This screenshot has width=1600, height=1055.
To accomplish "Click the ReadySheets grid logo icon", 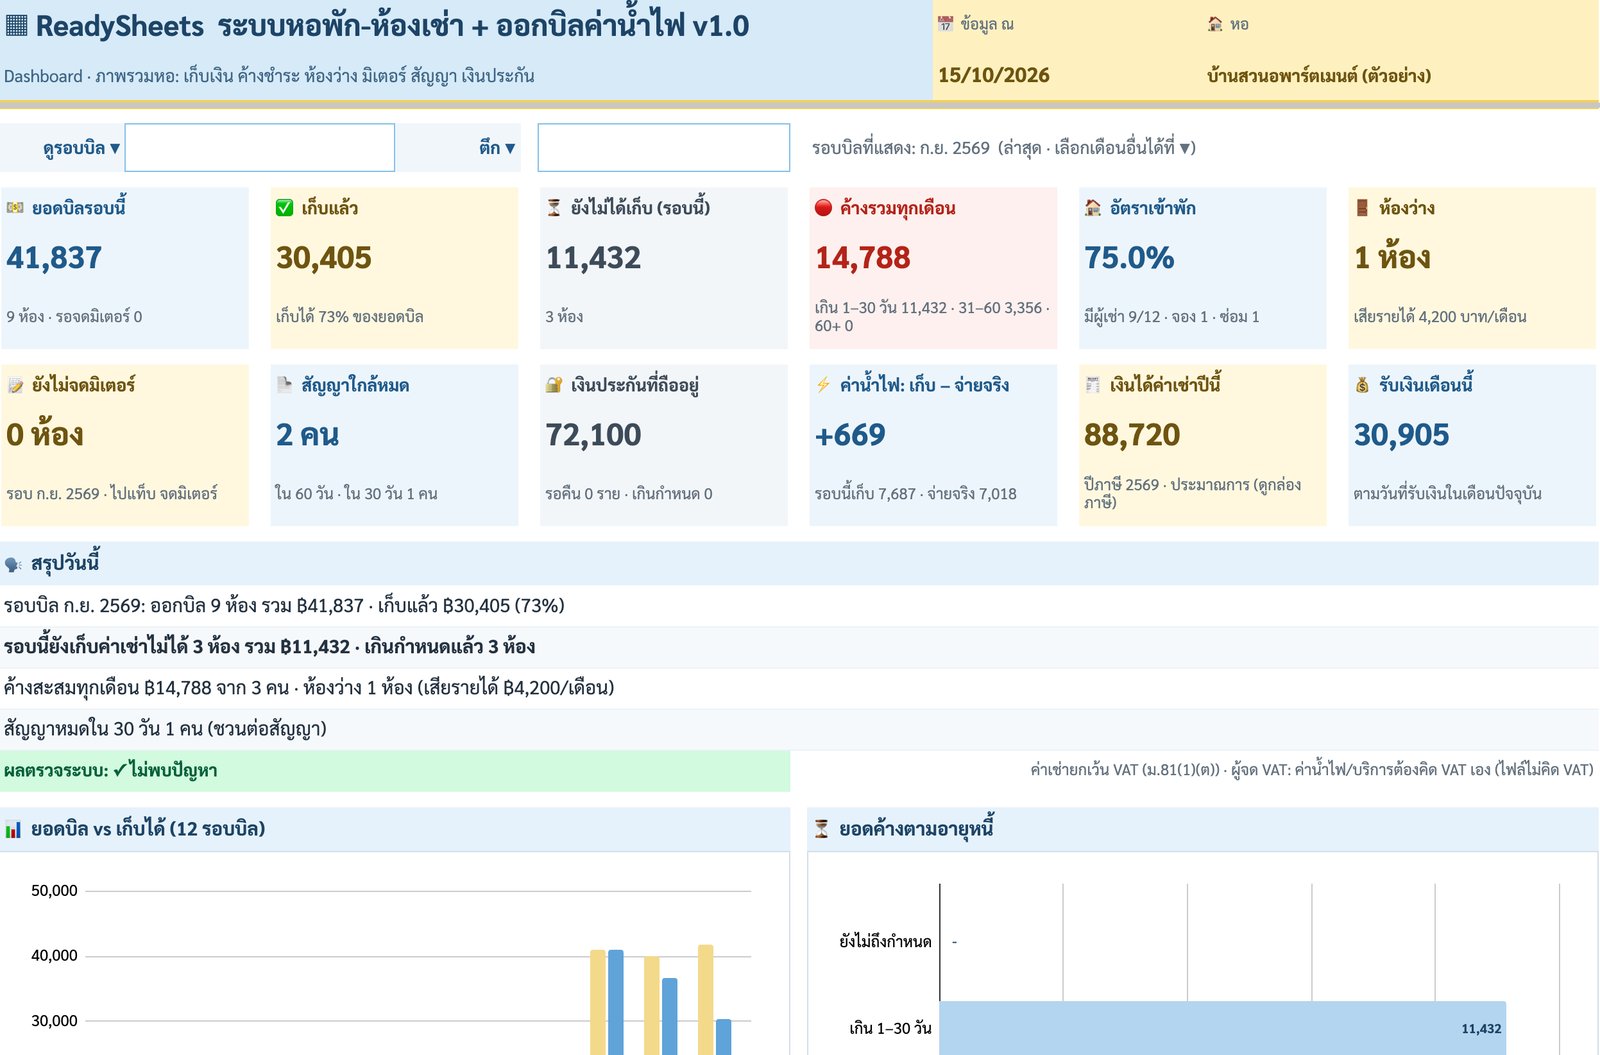I will tap(16, 25).
